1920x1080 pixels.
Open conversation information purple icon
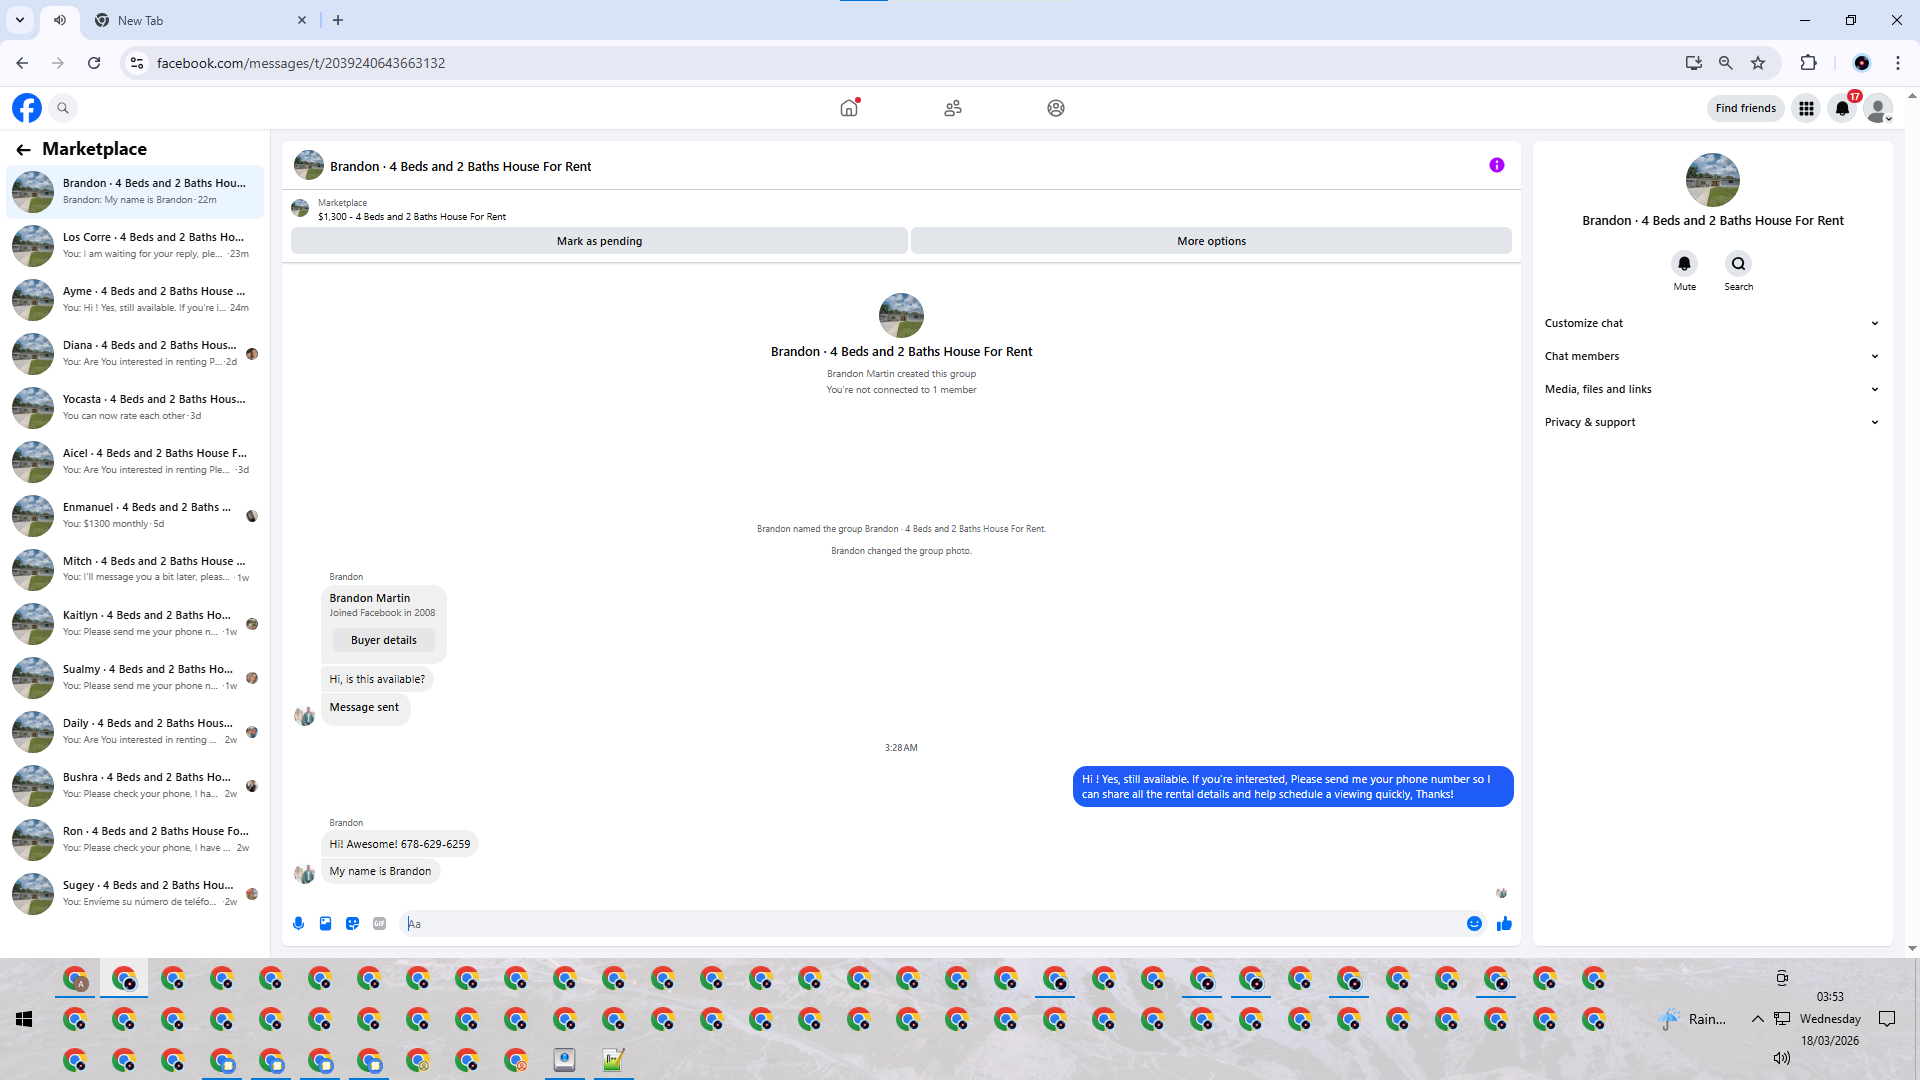(x=1497, y=166)
